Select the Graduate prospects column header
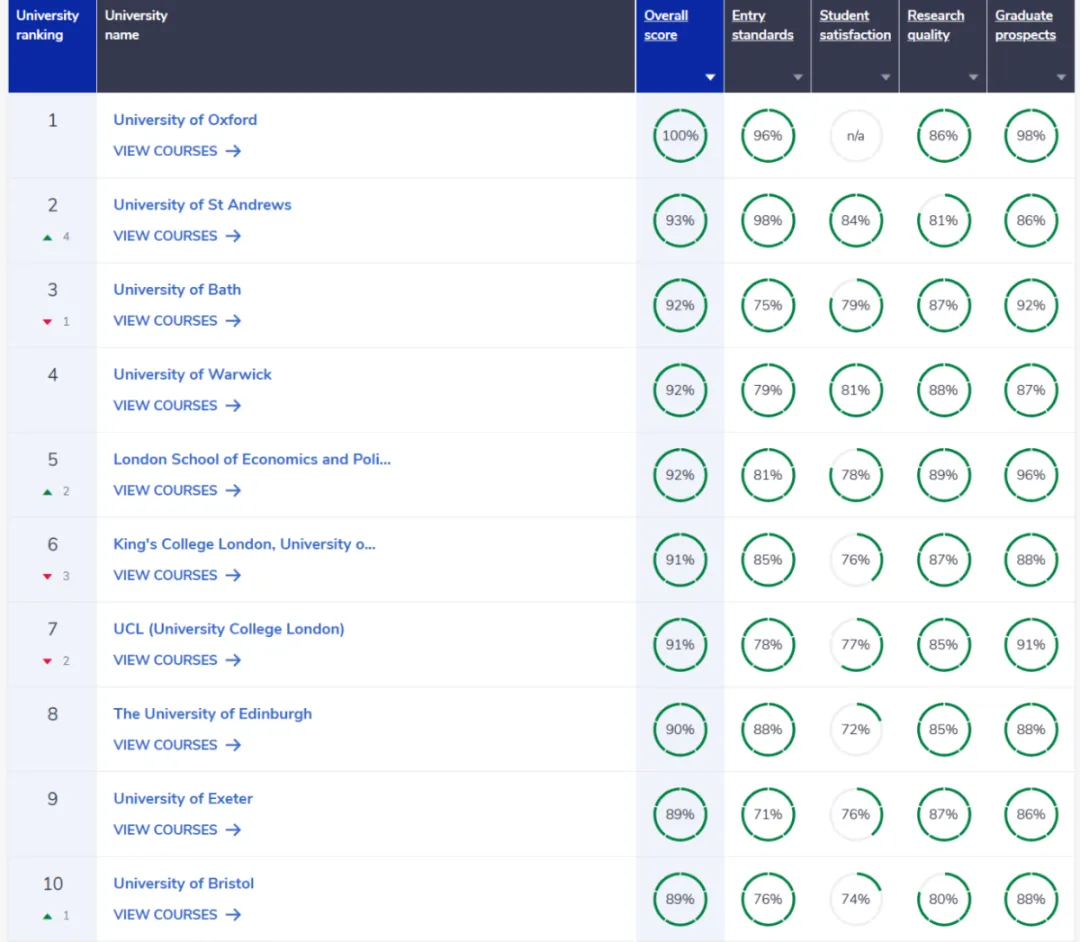The width and height of the screenshot is (1080, 942). (1025, 25)
